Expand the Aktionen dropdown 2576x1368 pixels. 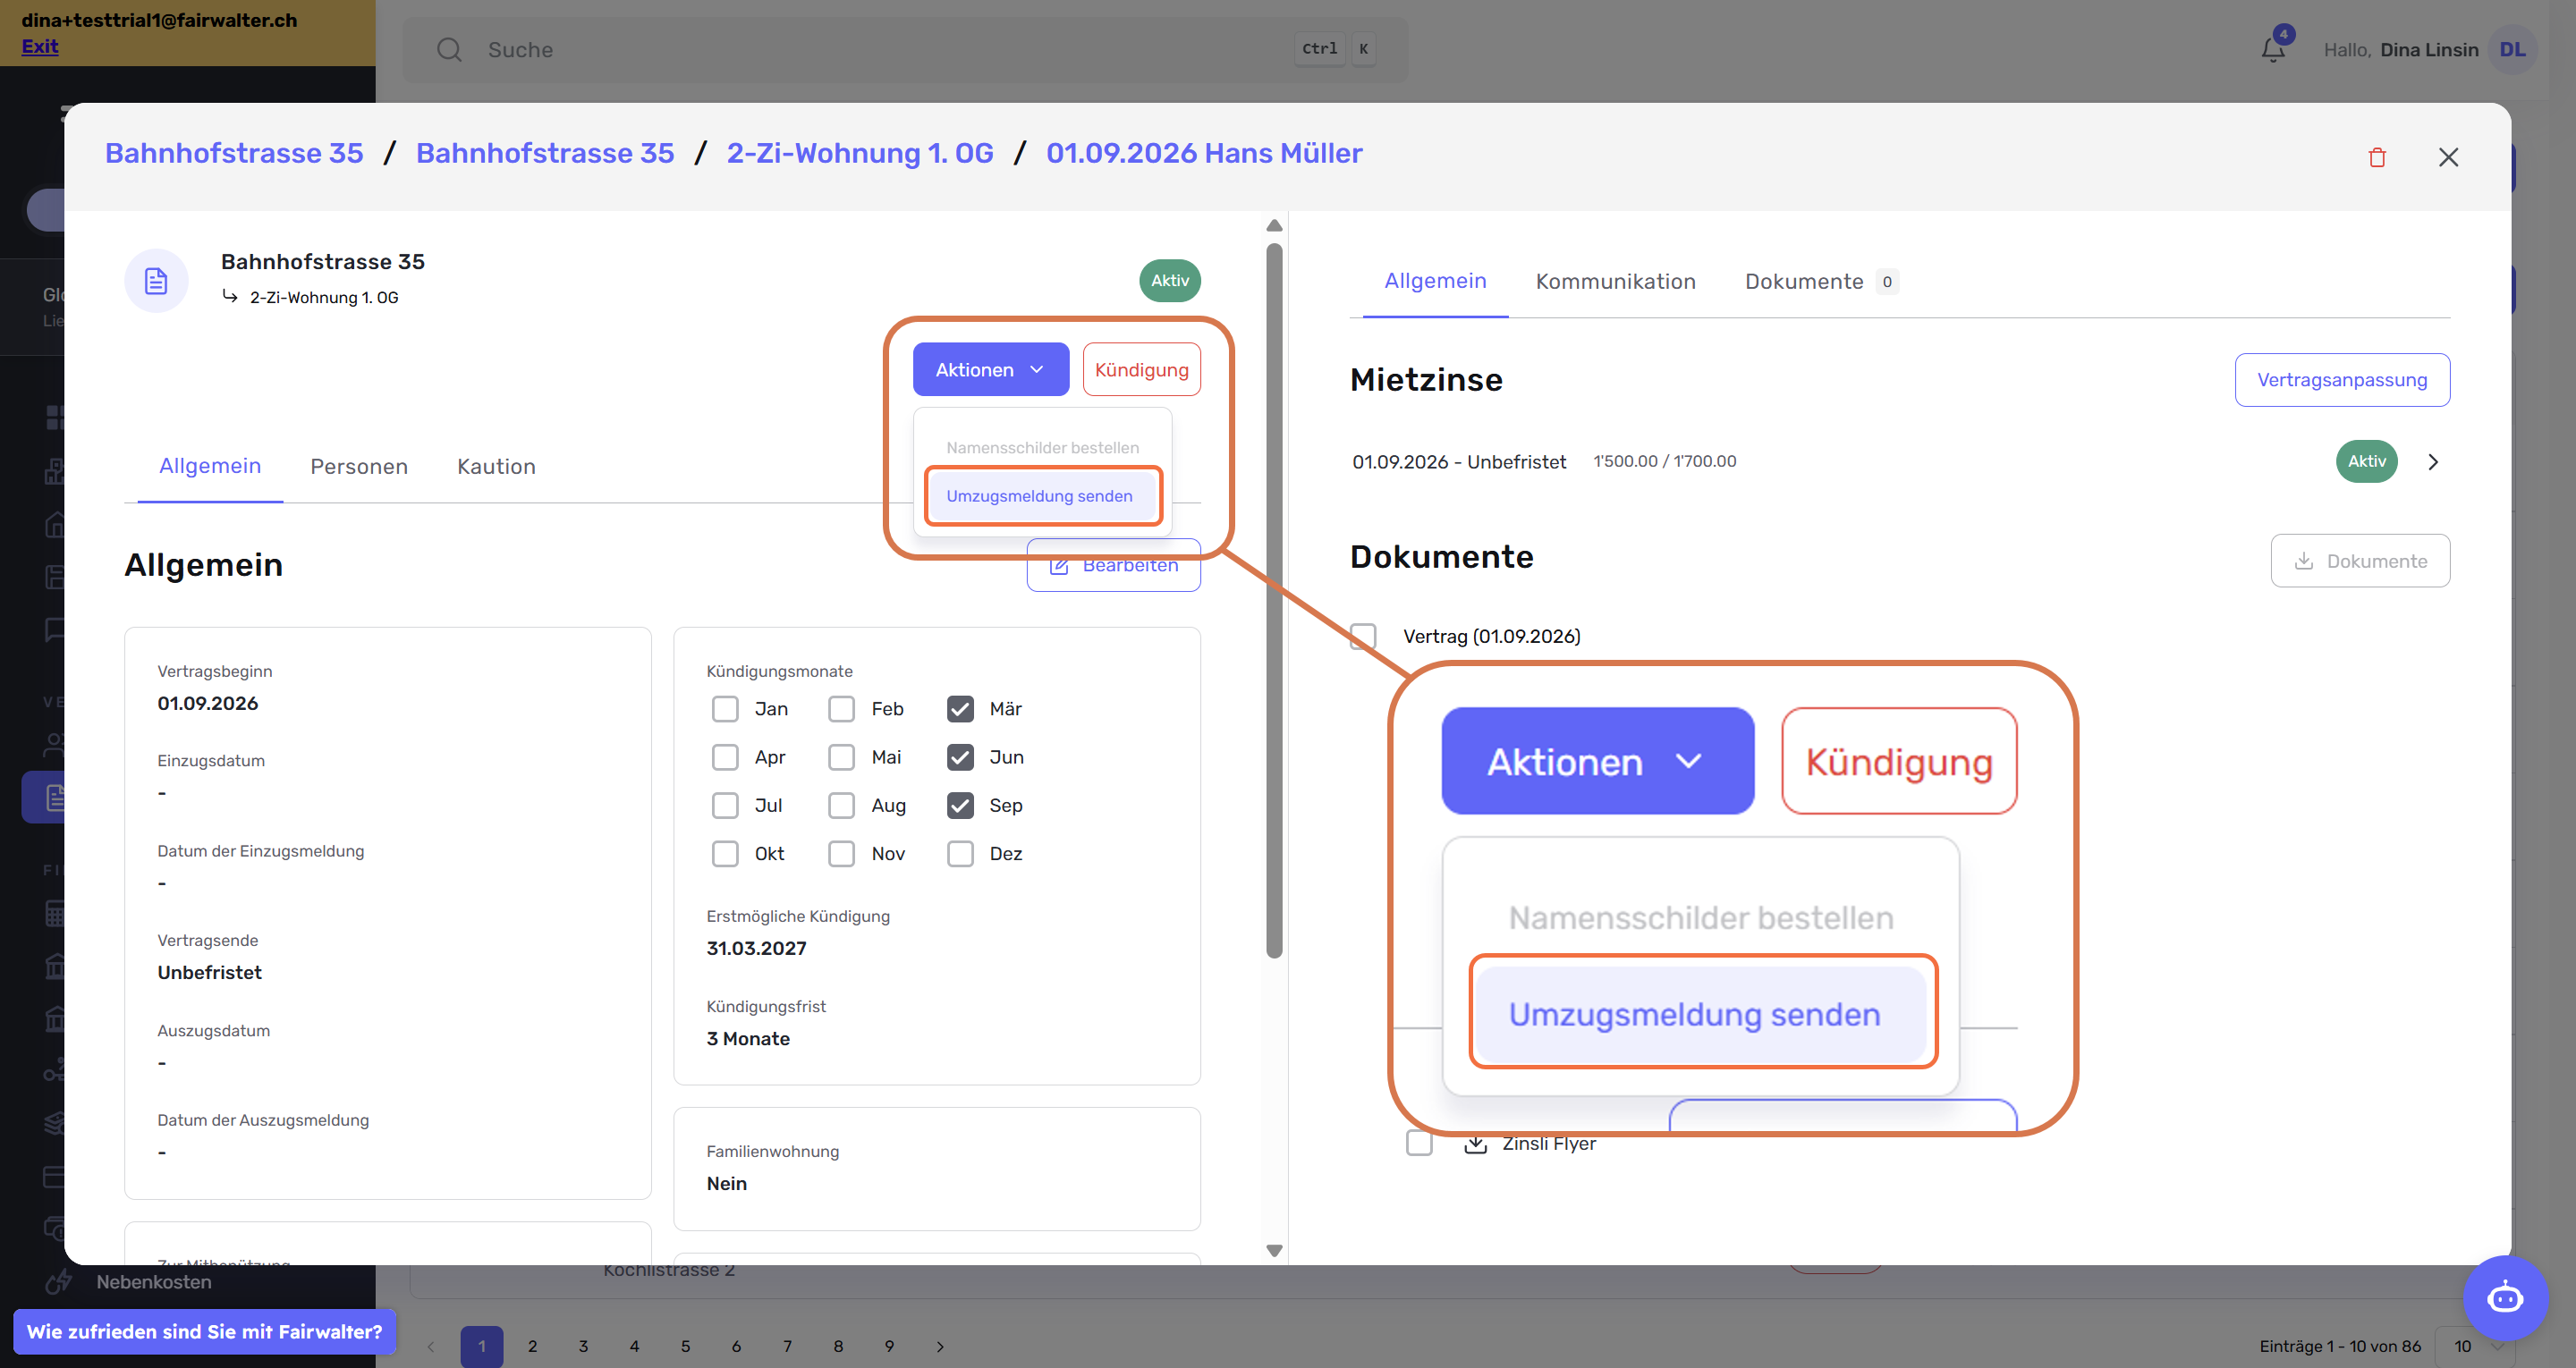click(990, 369)
